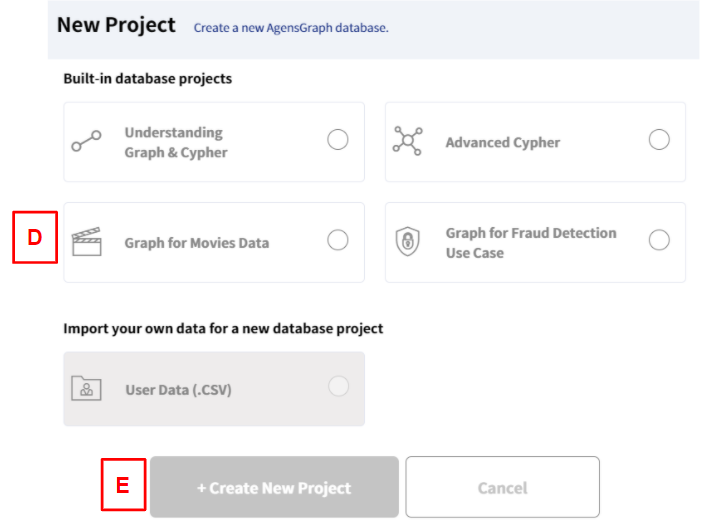Choose the Fraud Detection Use Case radio button
Image resolution: width=701 pixels, height=520 pixels.
pos(659,240)
